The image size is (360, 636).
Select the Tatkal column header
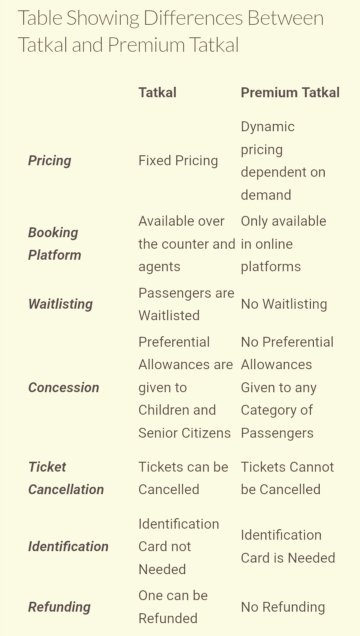pyautogui.click(x=157, y=92)
